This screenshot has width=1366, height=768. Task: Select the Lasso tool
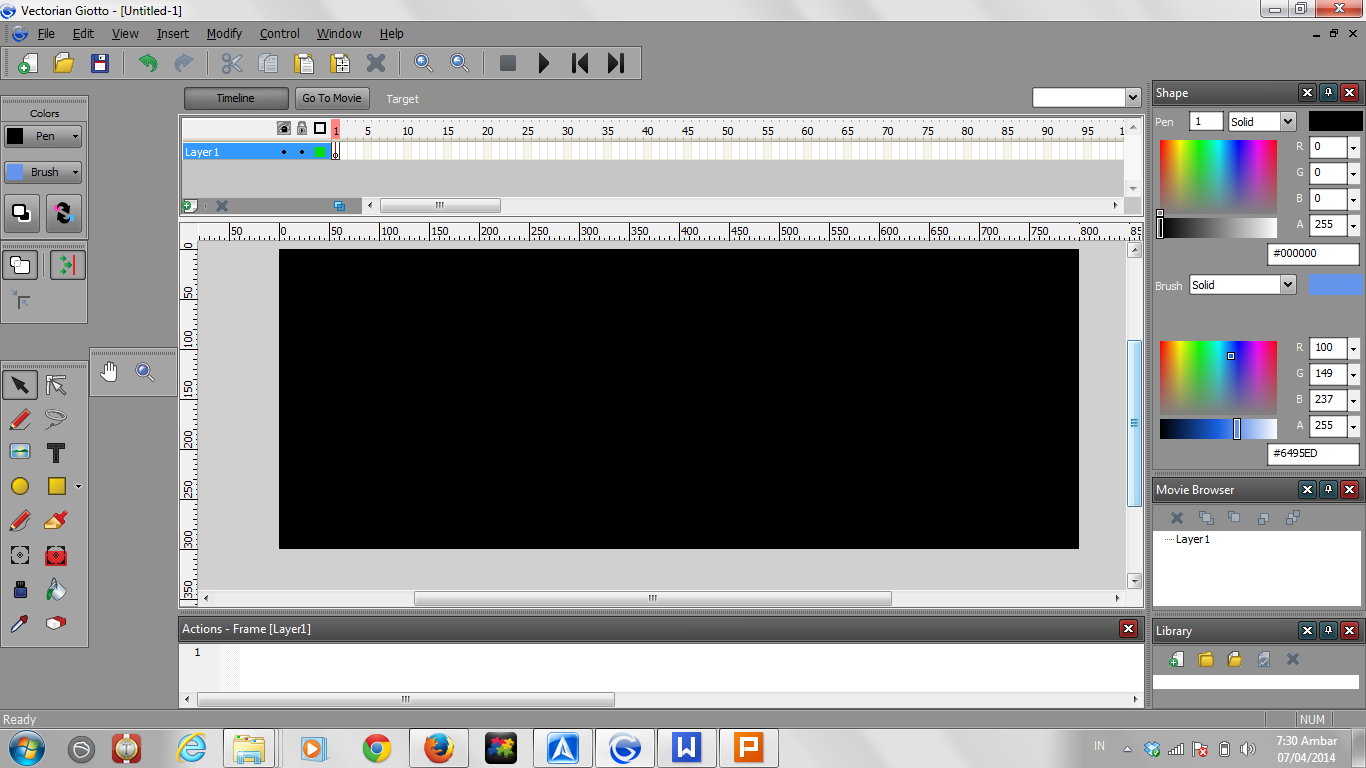pos(55,419)
